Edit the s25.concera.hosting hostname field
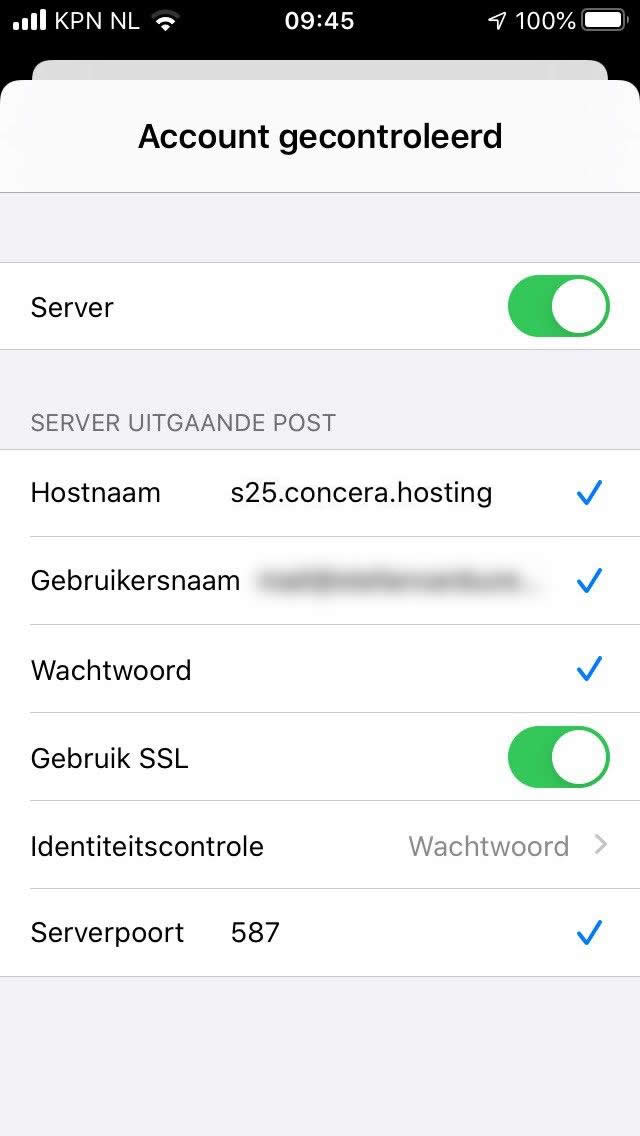The width and height of the screenshot is (640, 1136). [361, 493]
